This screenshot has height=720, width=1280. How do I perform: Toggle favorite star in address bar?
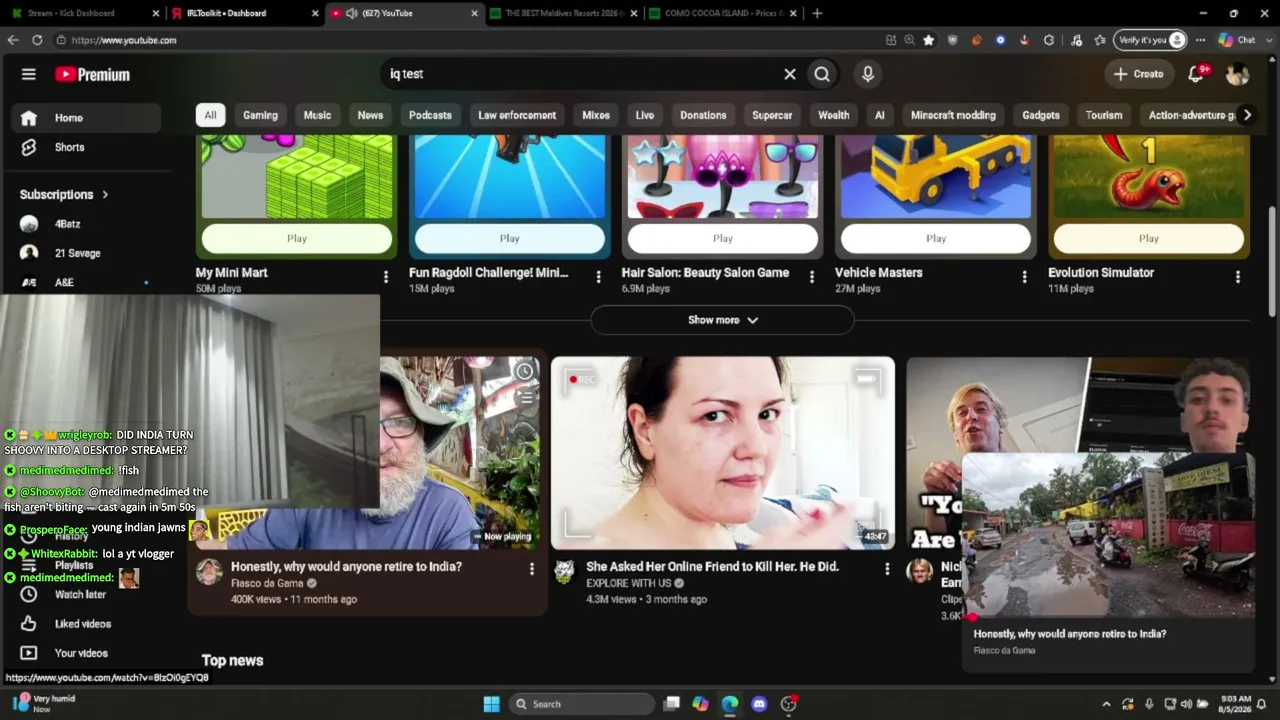929,40
